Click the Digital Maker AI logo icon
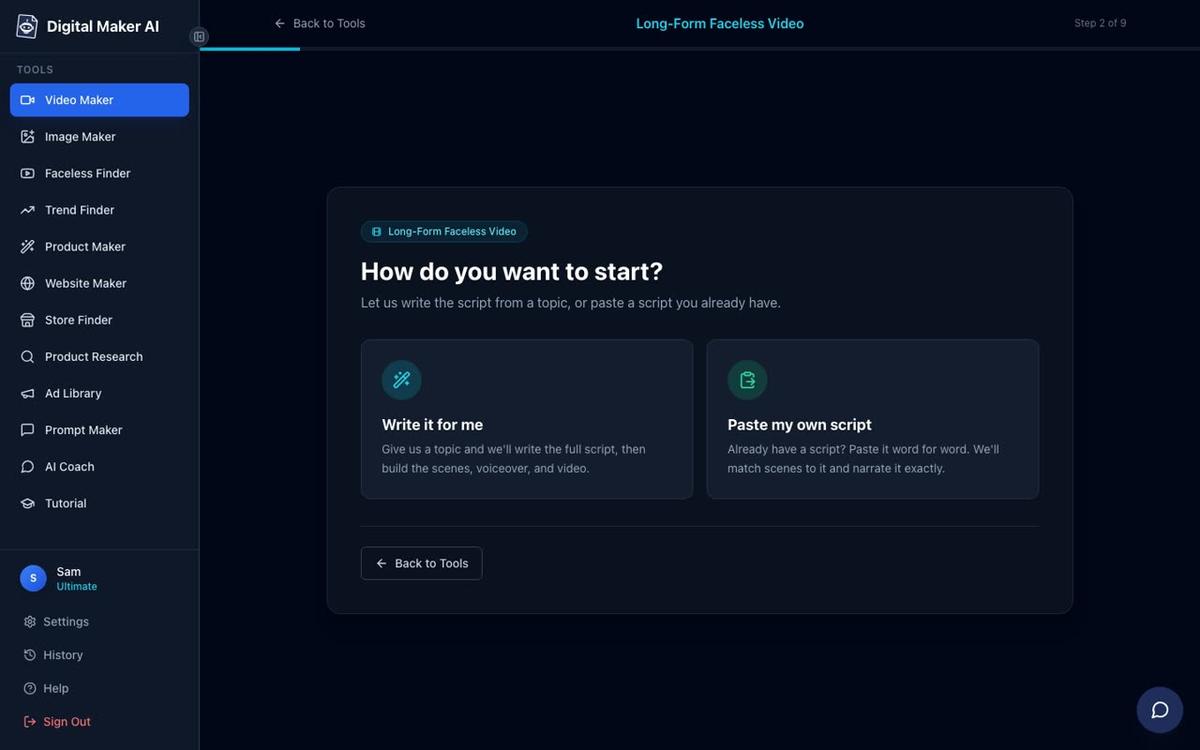 click(x=27, y=27)
